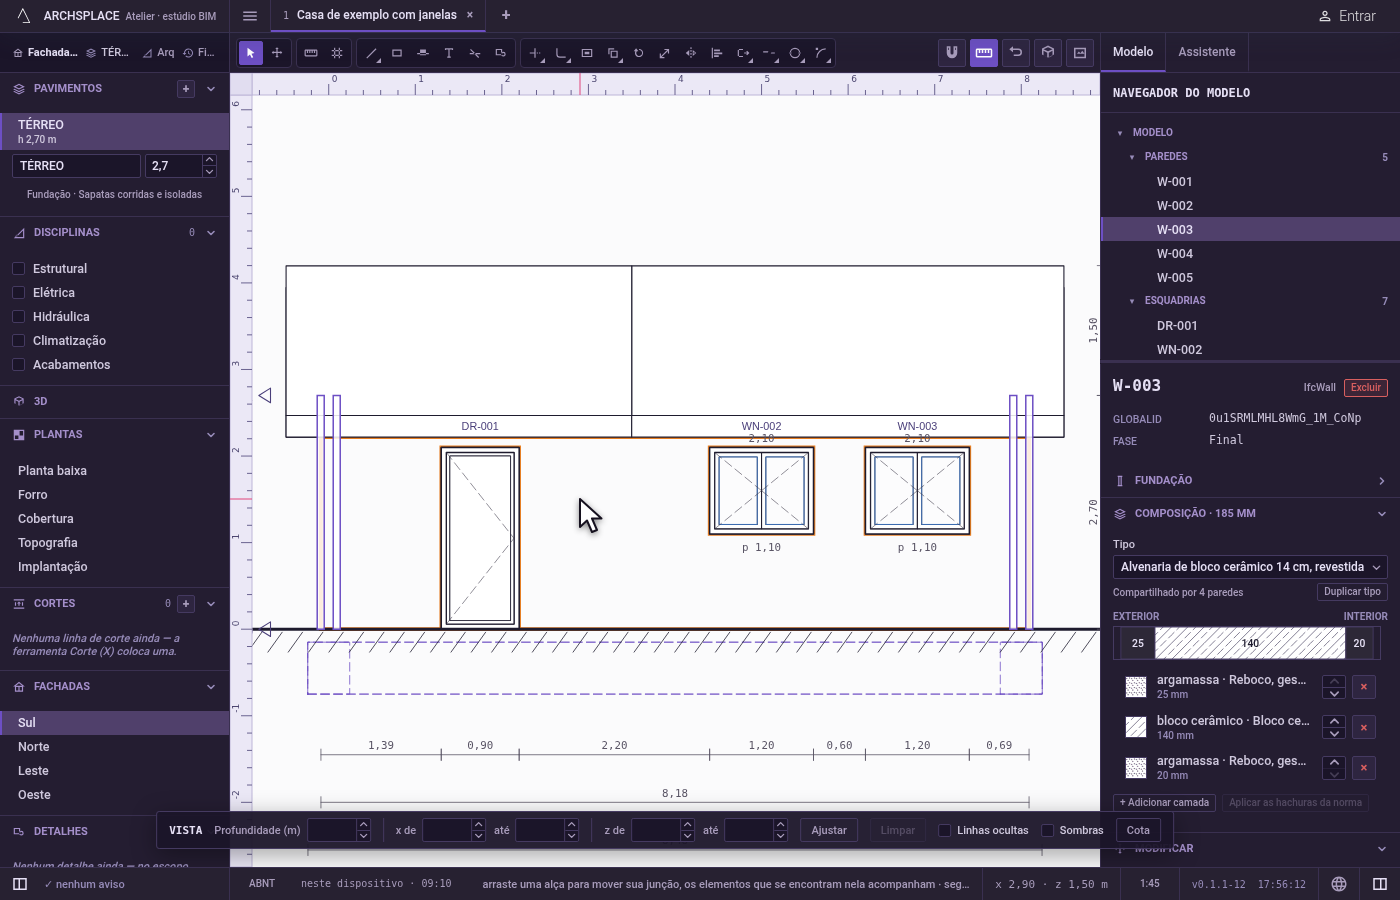The image size is (1400, 900).
Task: Click the Duplicar tipo button
Action: pos(1352,592)
